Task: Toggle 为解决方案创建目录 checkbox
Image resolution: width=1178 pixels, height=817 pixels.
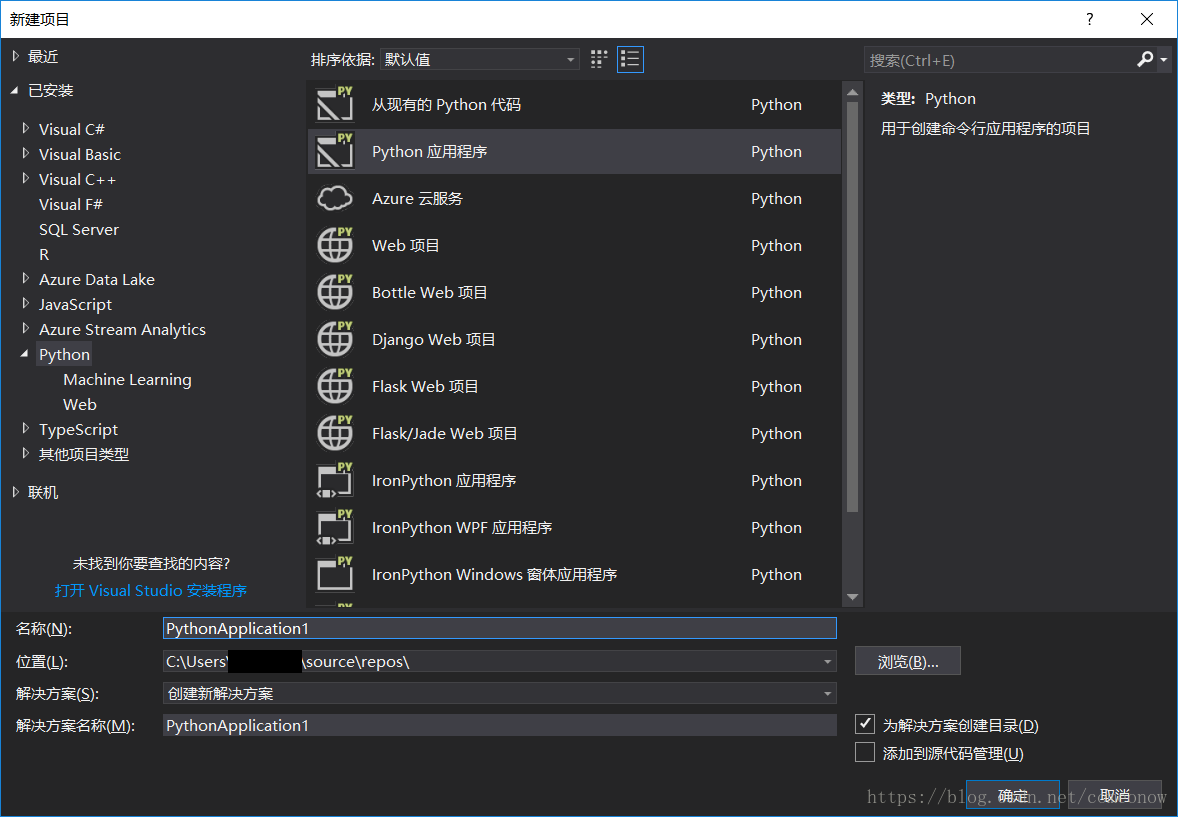Action: click(865, 724)
